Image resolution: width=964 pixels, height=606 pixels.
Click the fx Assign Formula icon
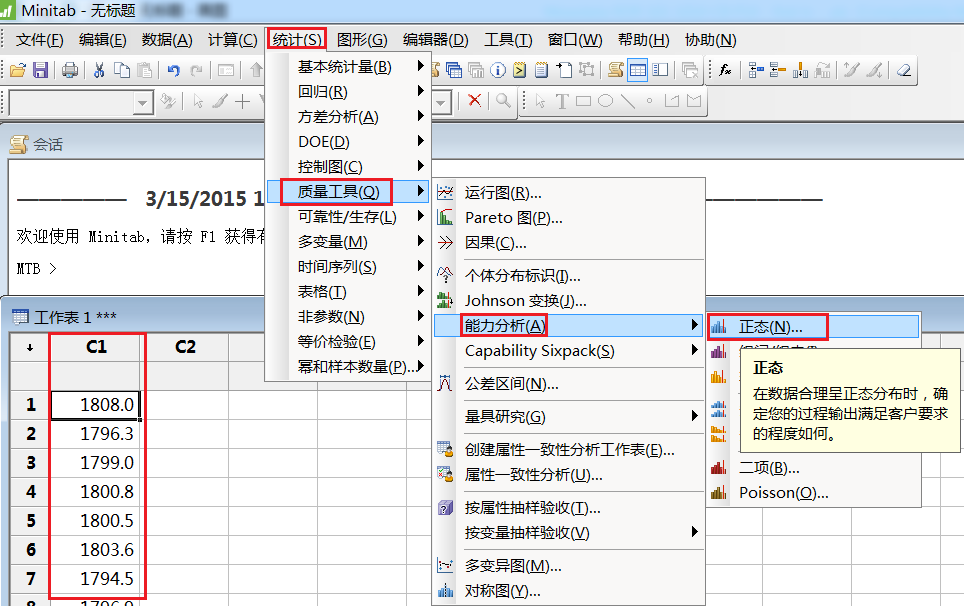tap(725, 70)
